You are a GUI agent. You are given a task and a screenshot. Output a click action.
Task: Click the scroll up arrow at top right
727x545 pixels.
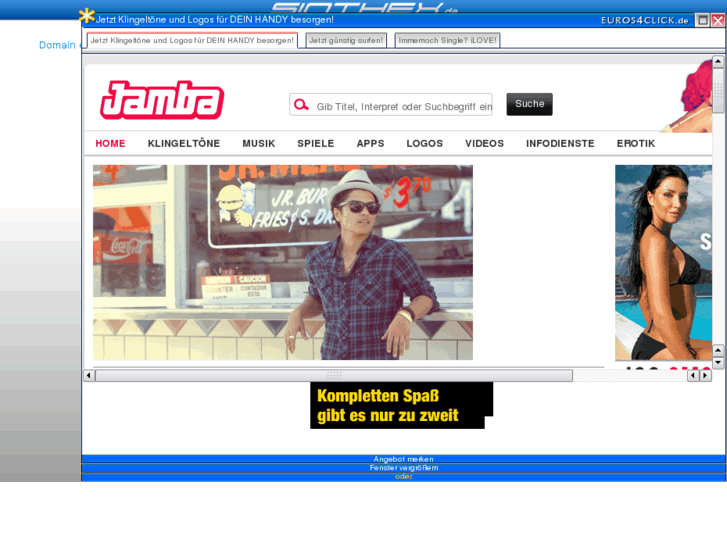[718, 61]
